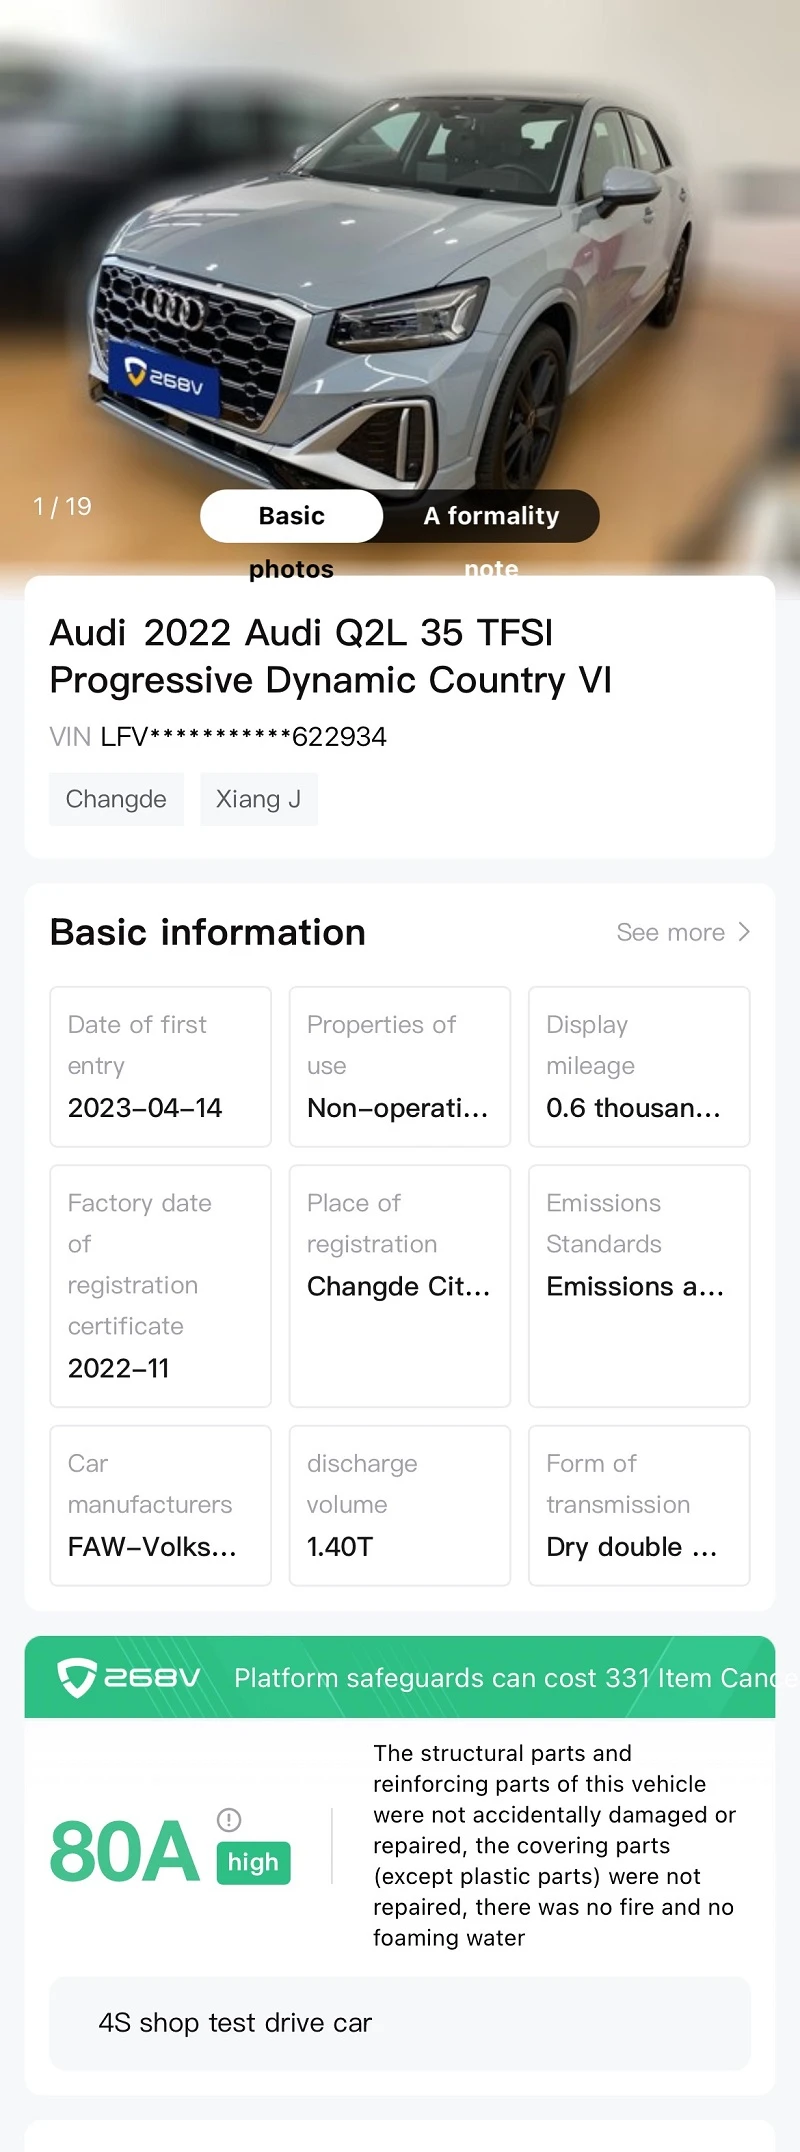Tap the 1 / 19 photo counter
Viewport: 800px width, 2152px height.
62,506
